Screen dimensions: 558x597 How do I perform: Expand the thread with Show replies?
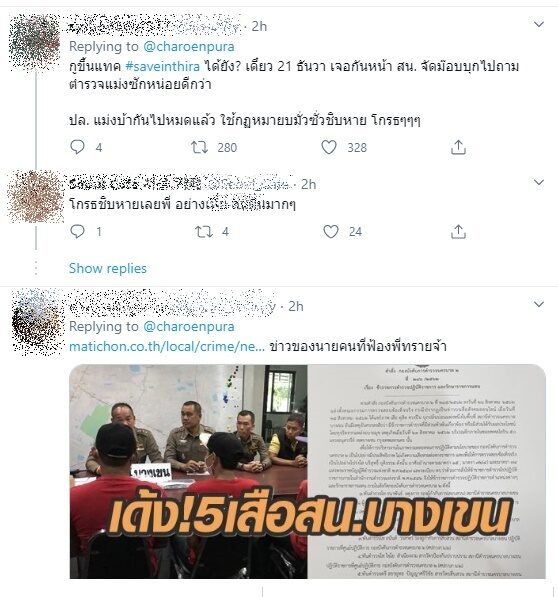click(108, 268)
